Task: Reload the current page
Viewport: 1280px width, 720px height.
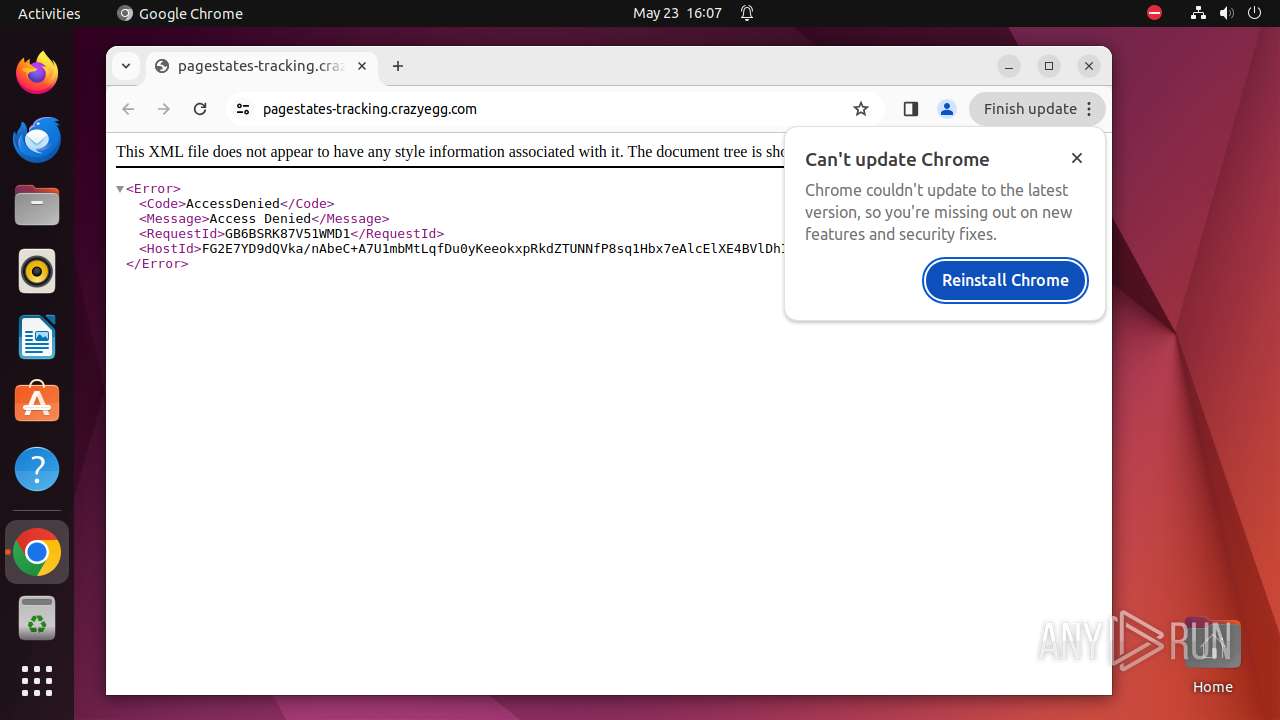Action: coord(200,109)
